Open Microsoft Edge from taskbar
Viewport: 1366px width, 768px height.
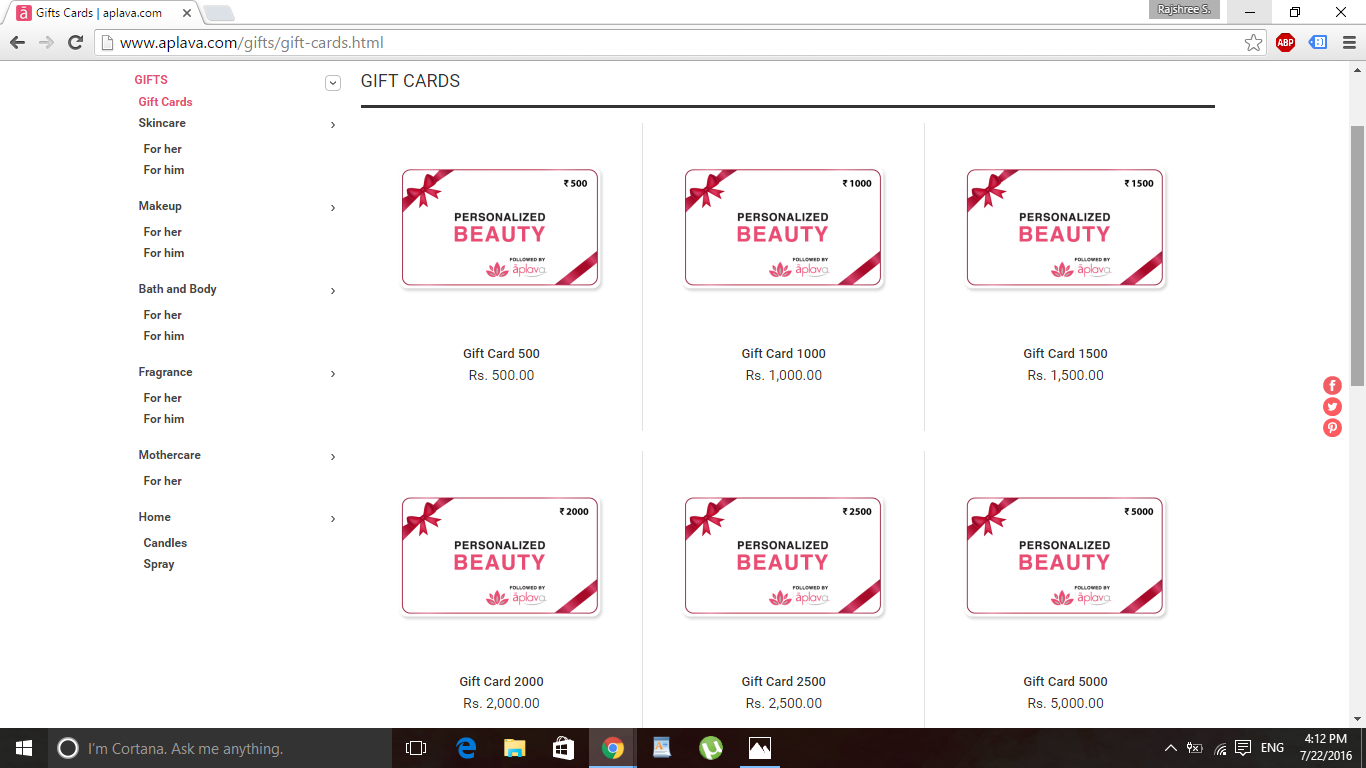[466, 748]
